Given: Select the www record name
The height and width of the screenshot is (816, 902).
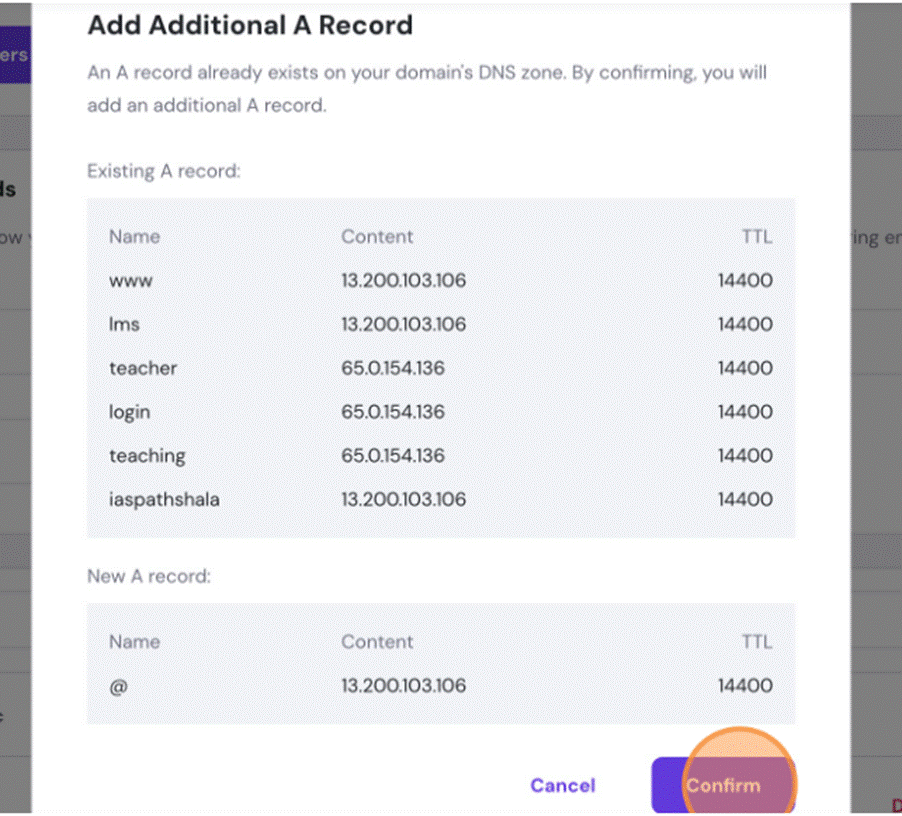Looking at the screenshot, I should point(131,281).
